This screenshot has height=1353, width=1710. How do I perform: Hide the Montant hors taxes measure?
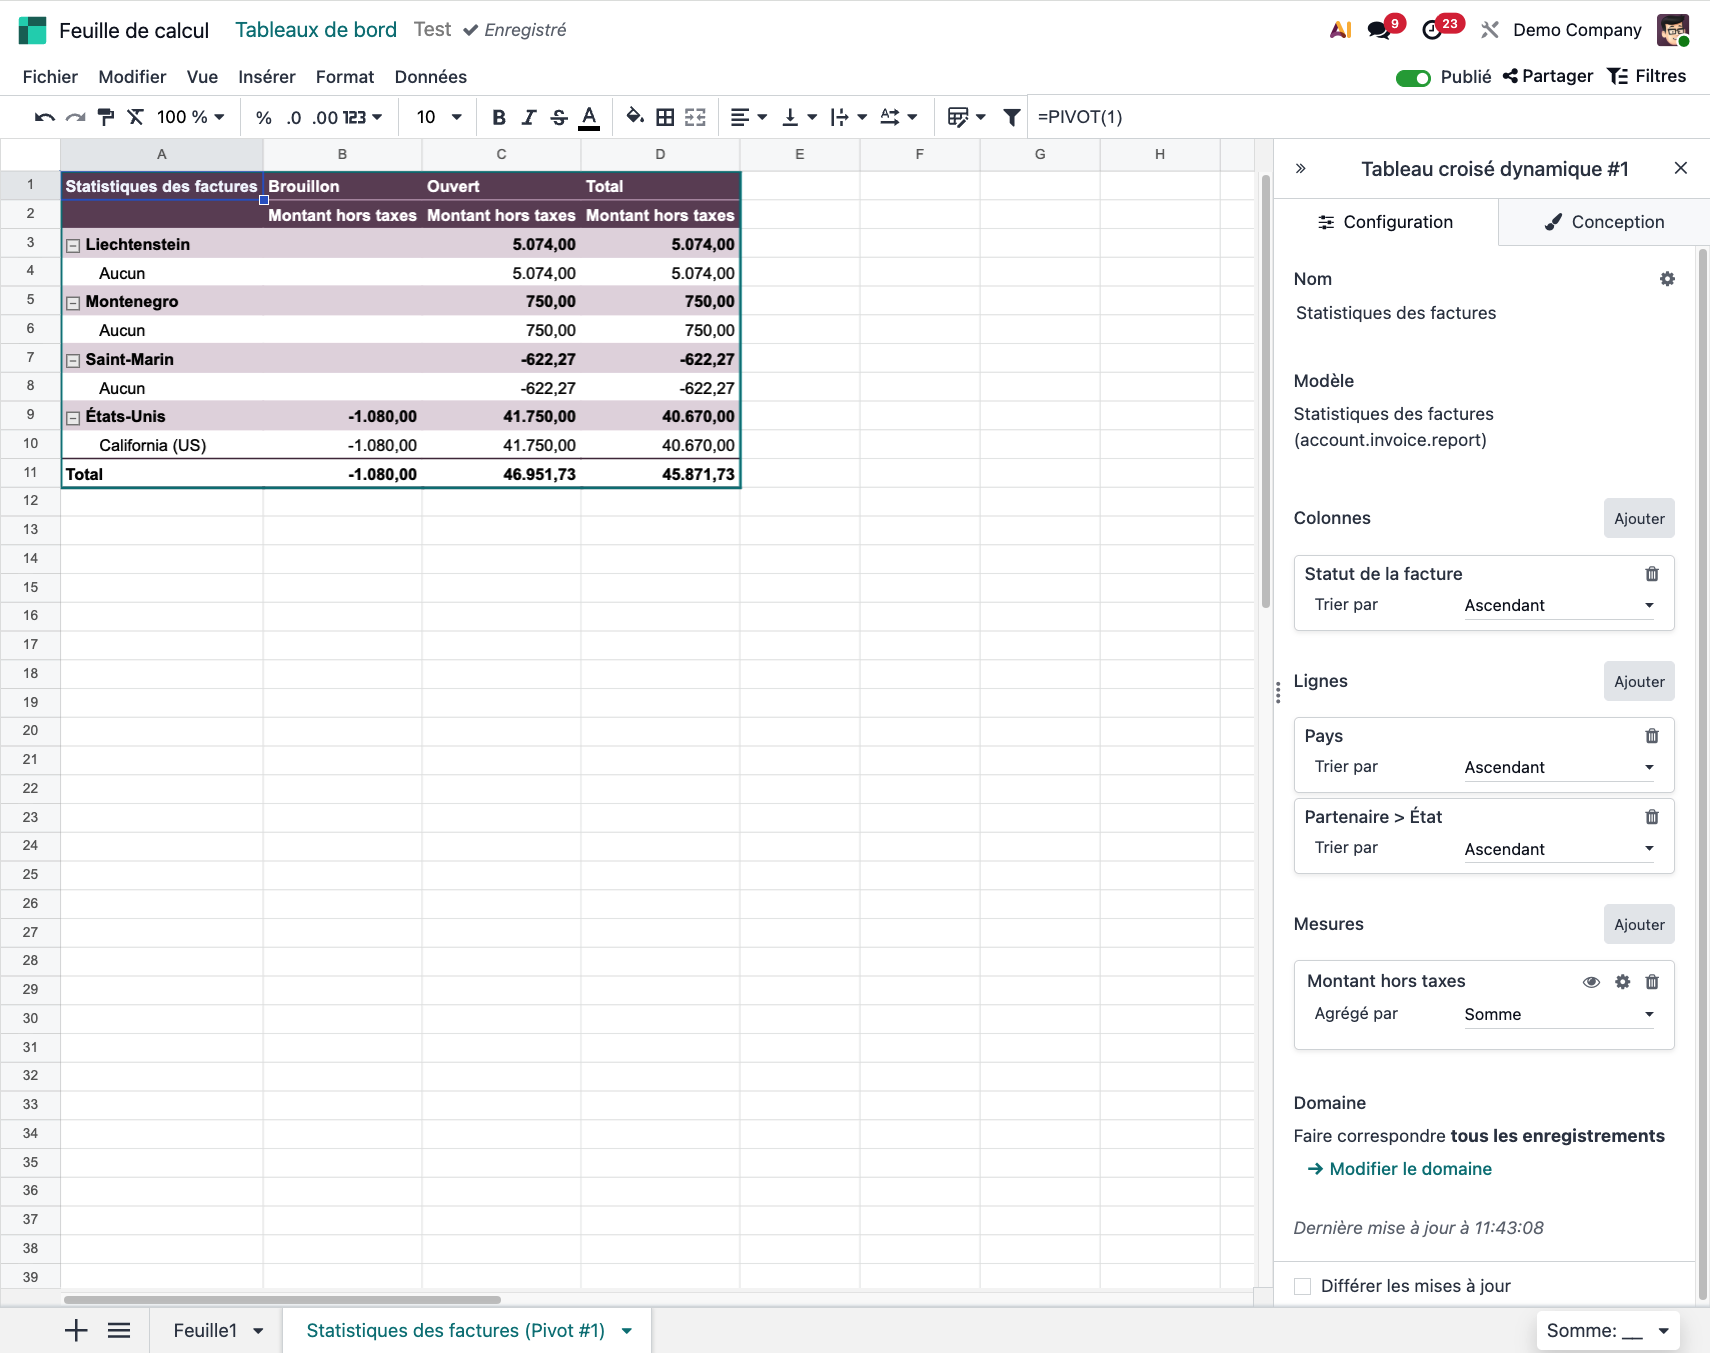pos(1591,982)
